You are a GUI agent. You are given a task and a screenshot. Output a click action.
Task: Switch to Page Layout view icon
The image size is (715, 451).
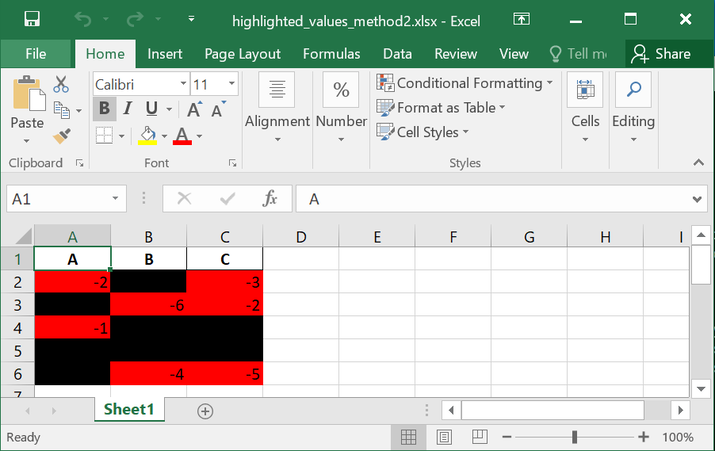(x=444, y=437)
